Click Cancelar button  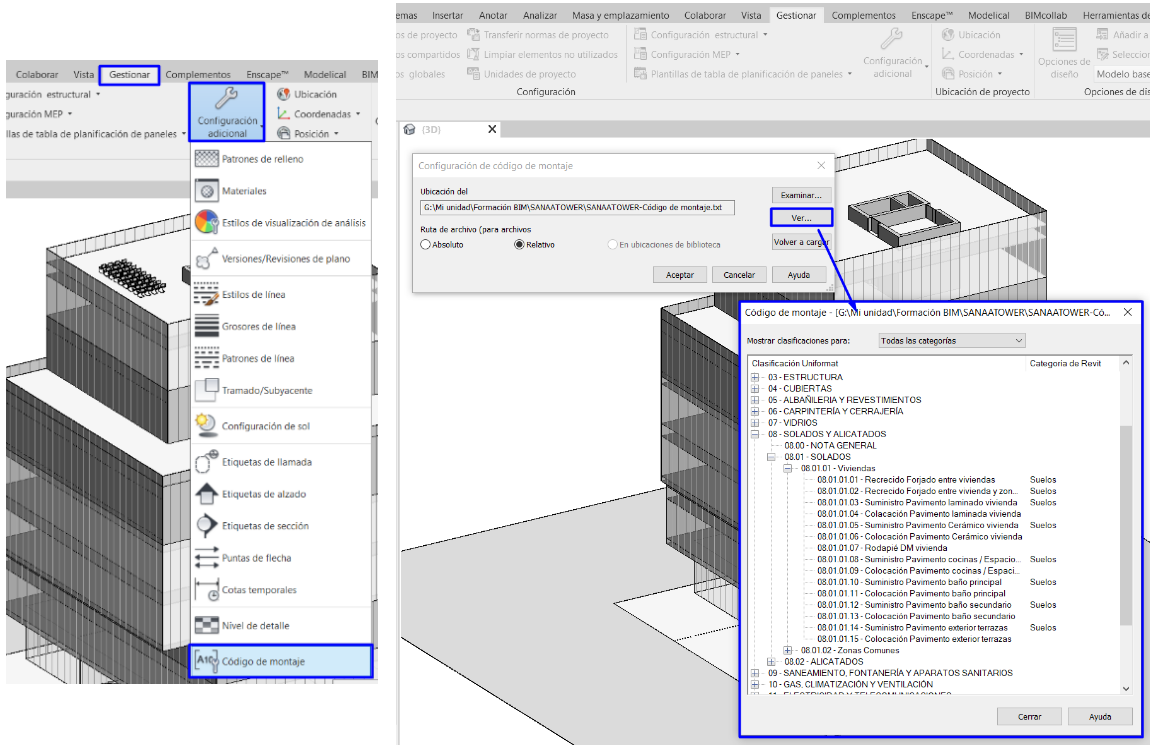pos(739,275)
